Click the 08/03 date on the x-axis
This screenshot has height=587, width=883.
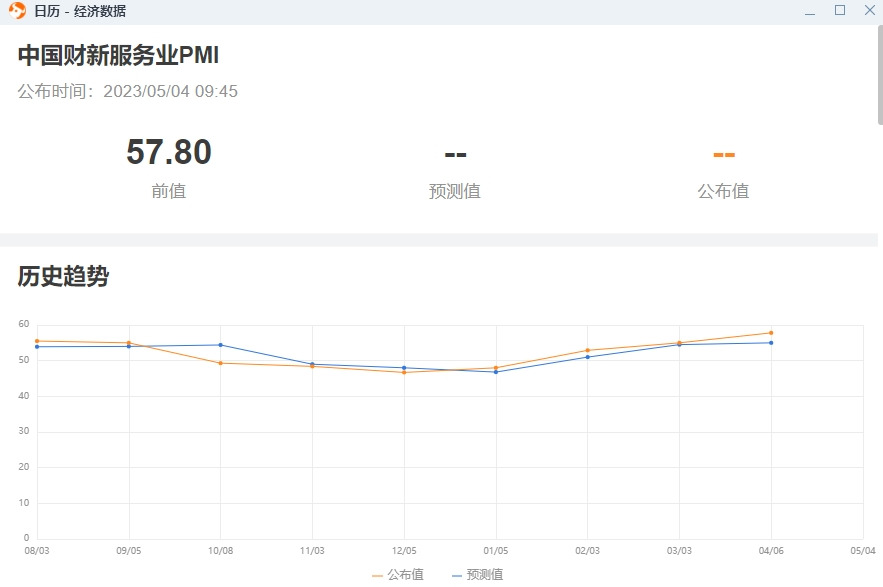(37, 550)
